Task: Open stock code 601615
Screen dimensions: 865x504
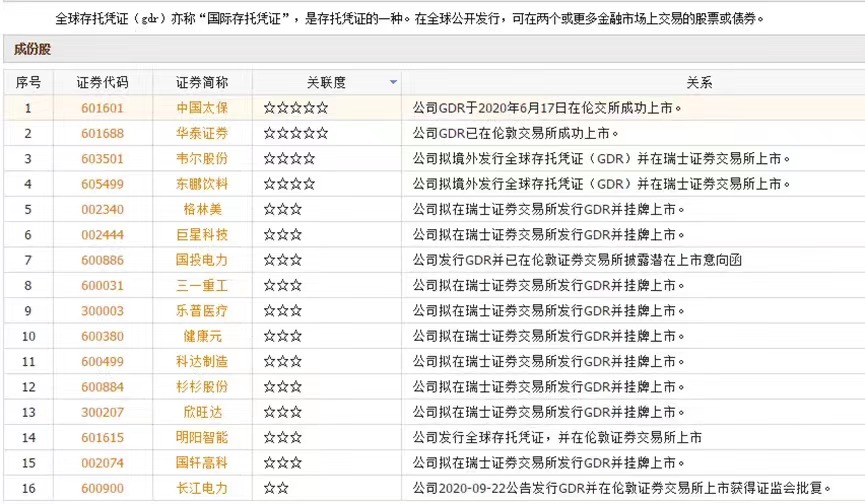Action: tap(103, 438)
